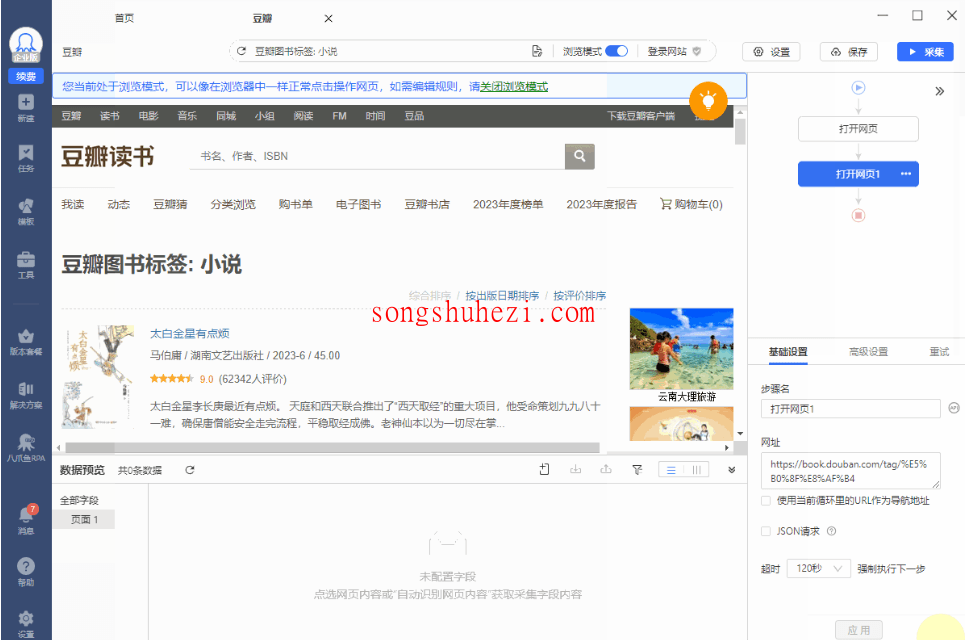Switch to the 首页 tab
Screen dimensions: 965x640
click(124, 18)
